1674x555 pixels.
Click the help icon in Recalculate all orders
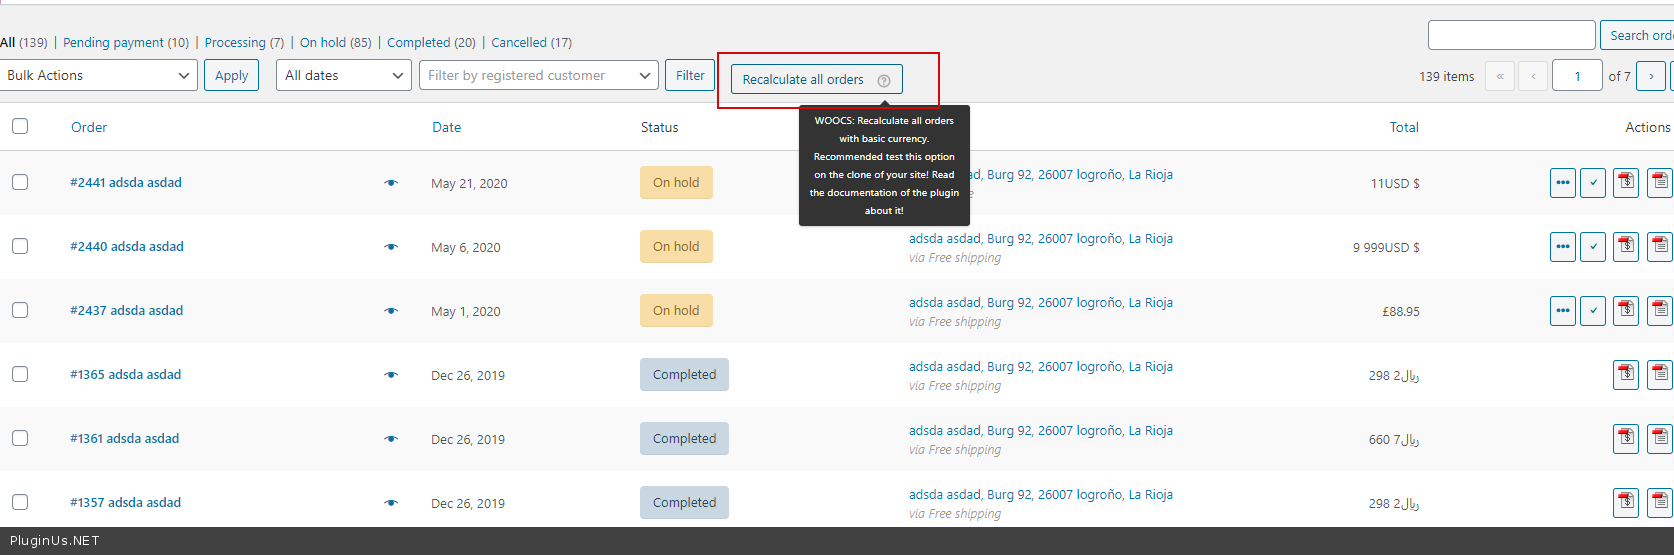click(884, 80)
